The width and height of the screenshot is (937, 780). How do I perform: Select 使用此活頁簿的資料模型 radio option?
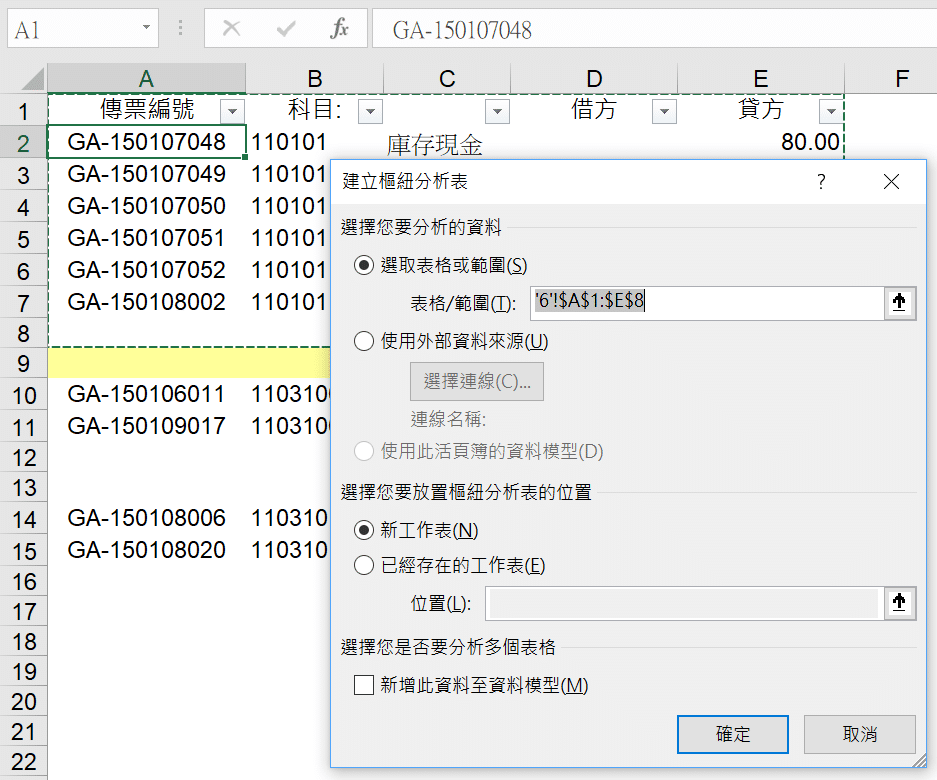click(x=364, y=451)
